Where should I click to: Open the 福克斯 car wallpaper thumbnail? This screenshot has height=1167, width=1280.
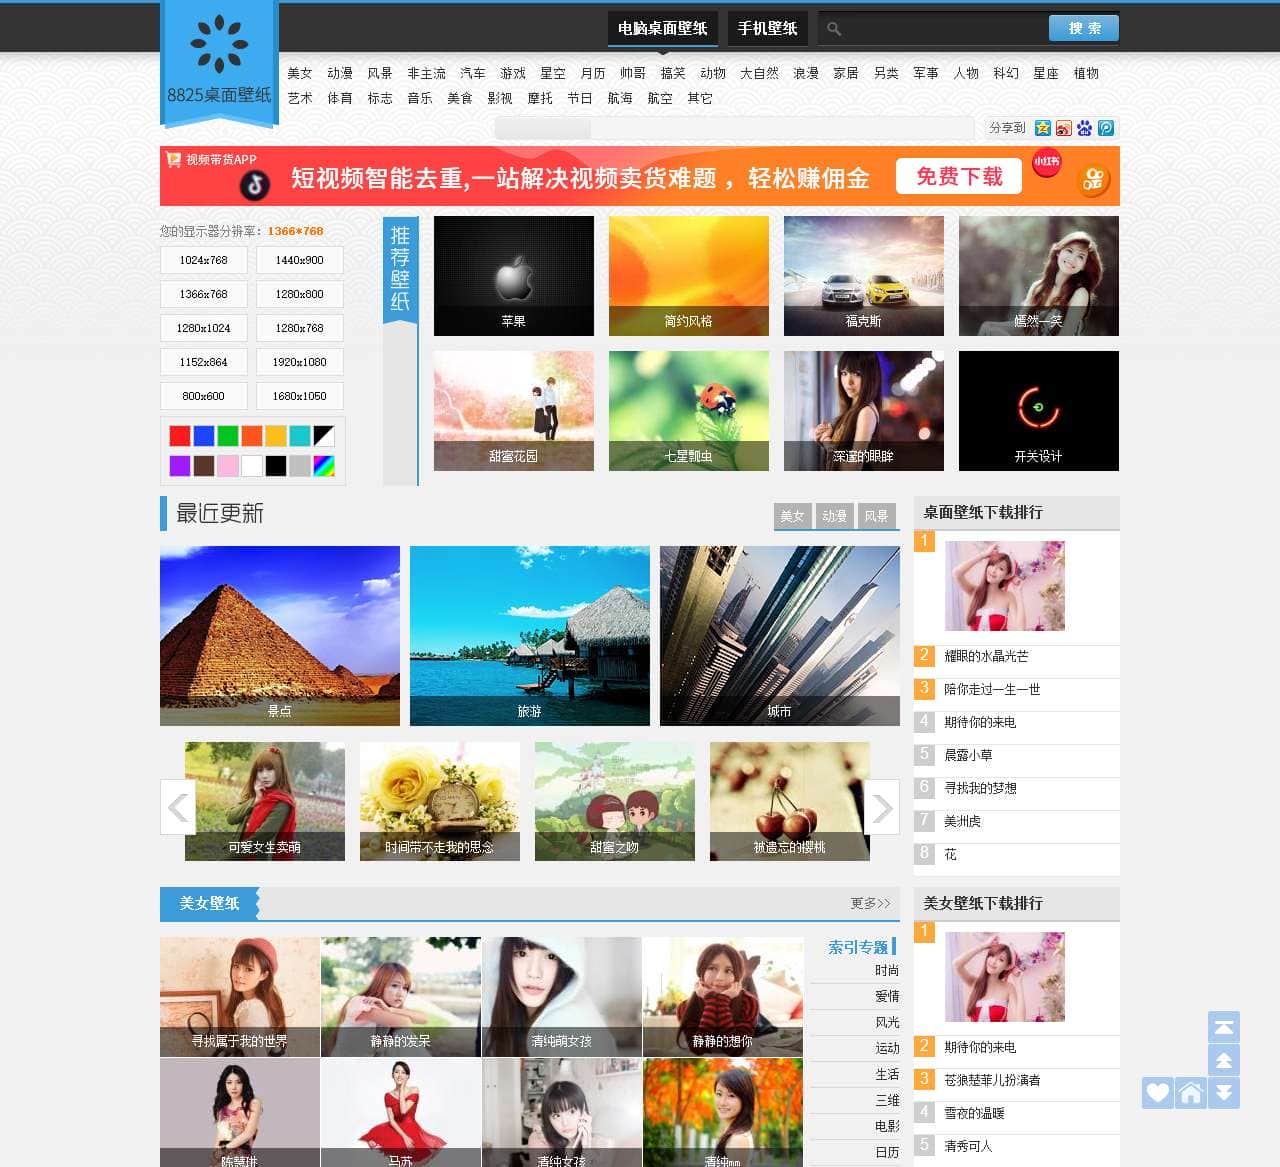[864, 276]
